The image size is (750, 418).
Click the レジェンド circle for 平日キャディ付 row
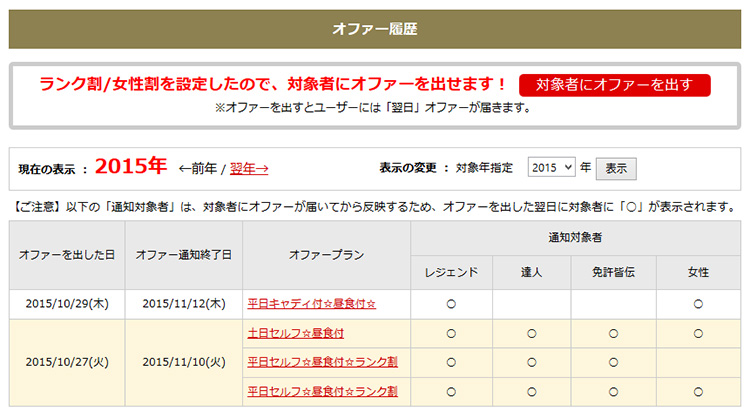point(451,304)
